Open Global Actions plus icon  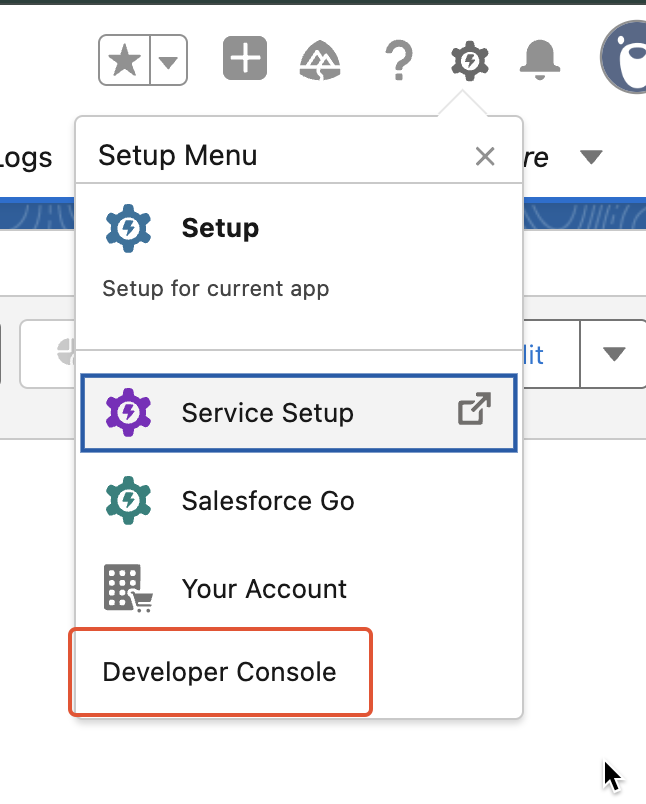click(x=244, y=61)
